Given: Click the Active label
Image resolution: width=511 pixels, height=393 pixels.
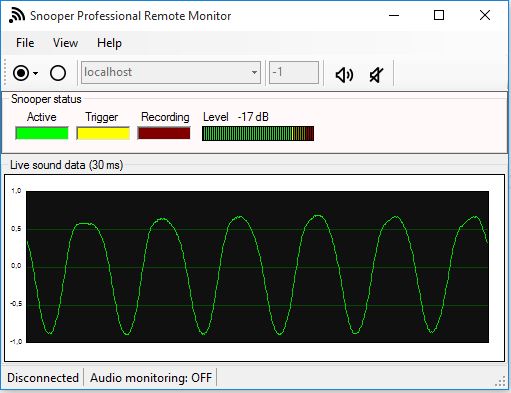Looking at the screenshot, I should (42, 117).
